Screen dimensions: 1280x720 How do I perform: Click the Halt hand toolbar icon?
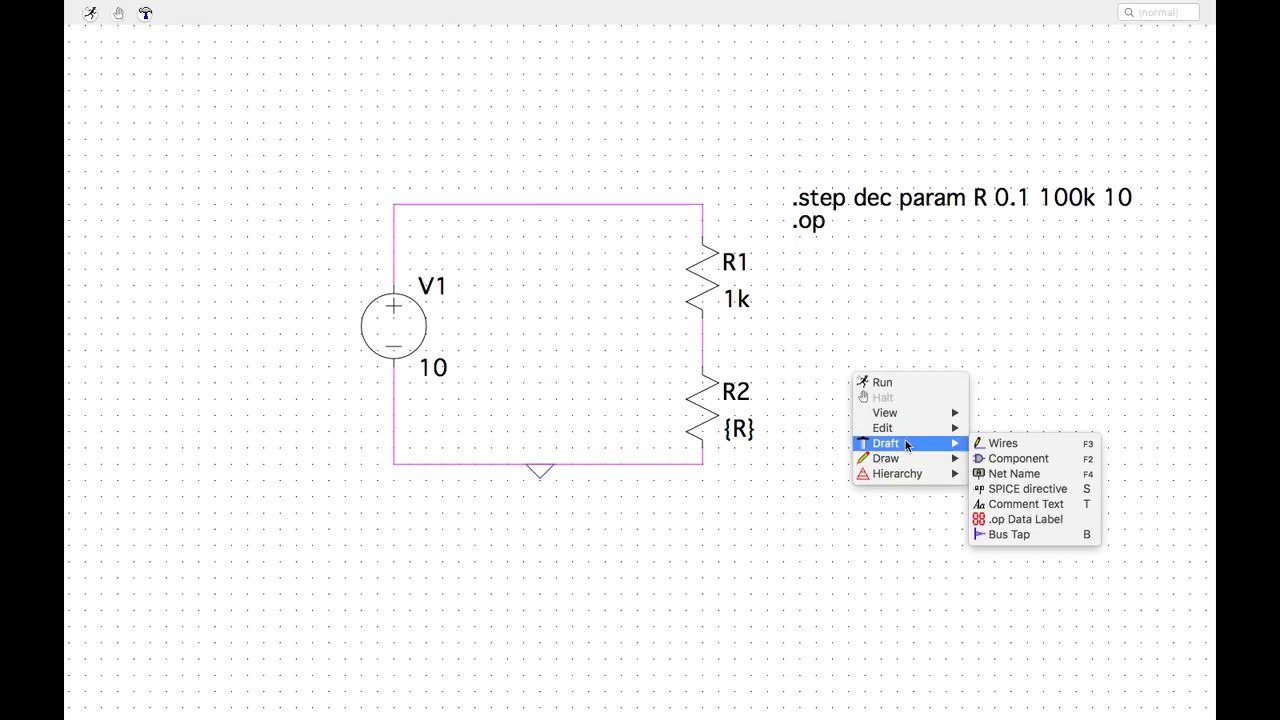pyautogui.click(x=118, y=13)
